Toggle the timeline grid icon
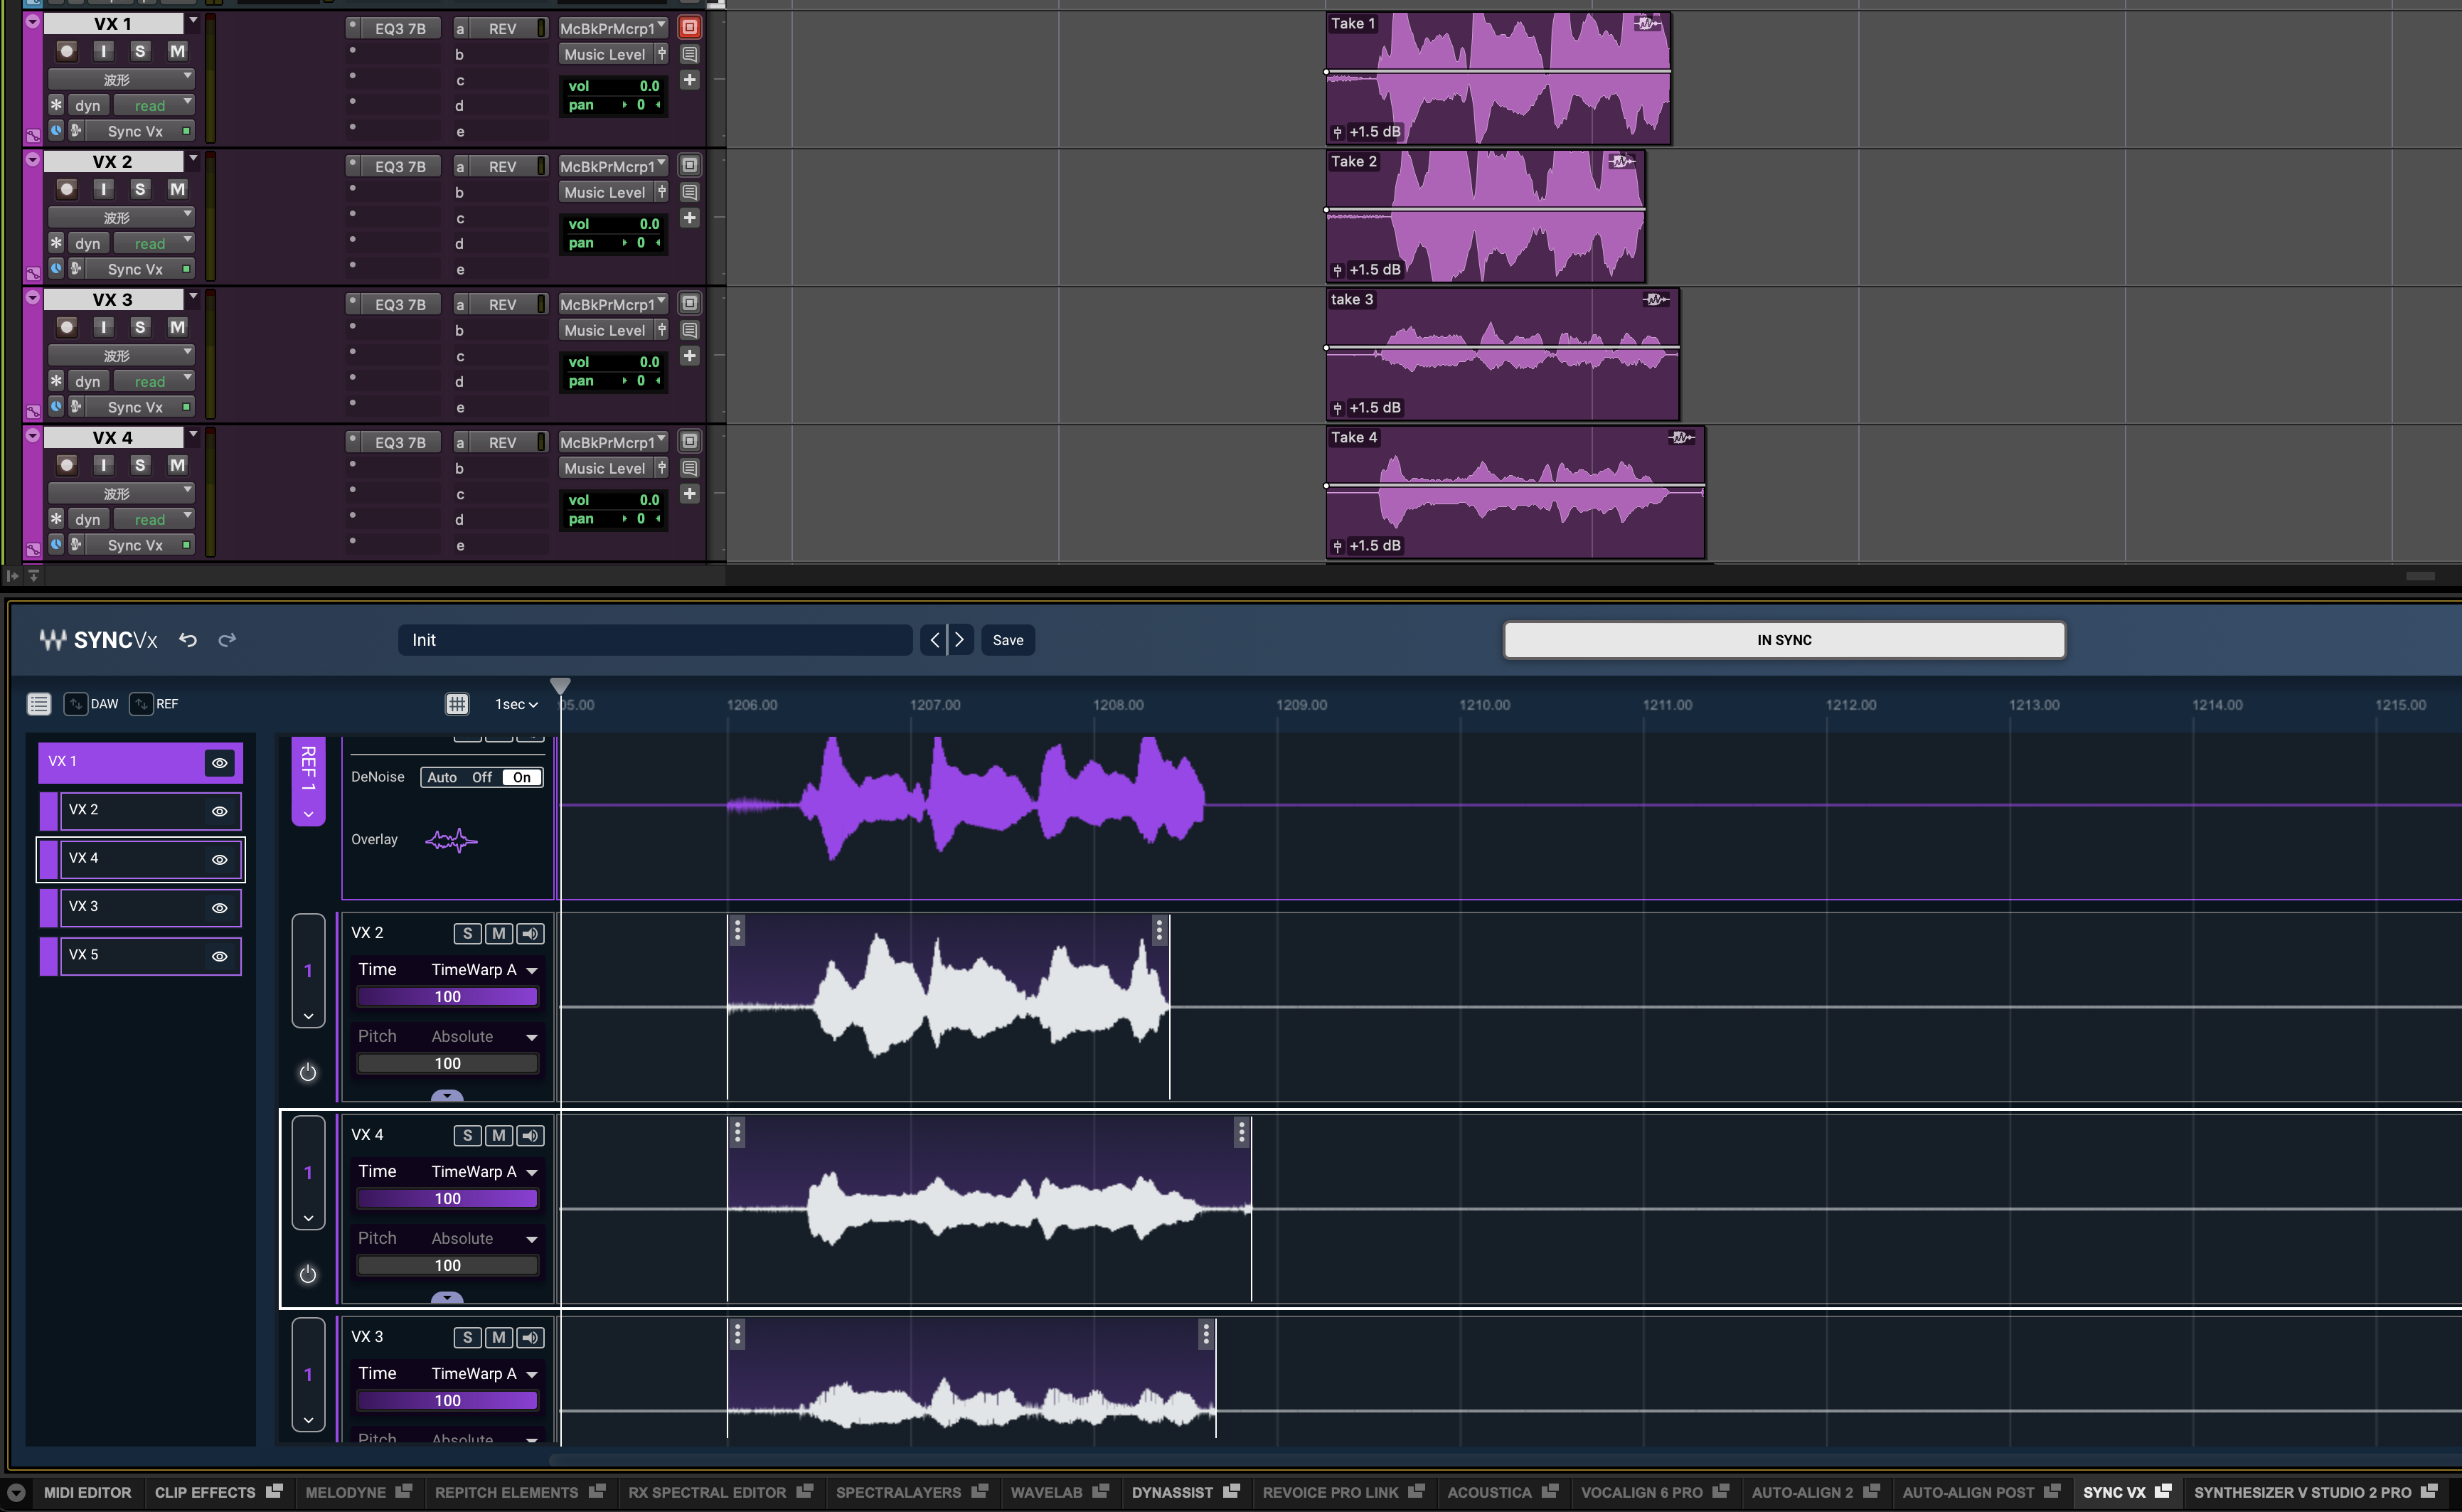 [x=457, y=704]
